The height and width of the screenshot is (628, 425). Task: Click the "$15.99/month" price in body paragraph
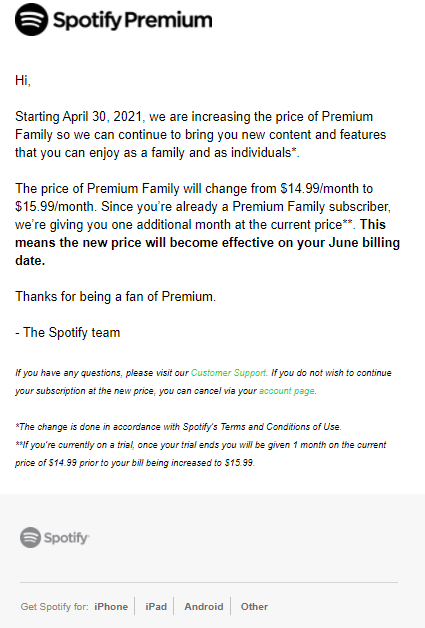coord(56,206)
